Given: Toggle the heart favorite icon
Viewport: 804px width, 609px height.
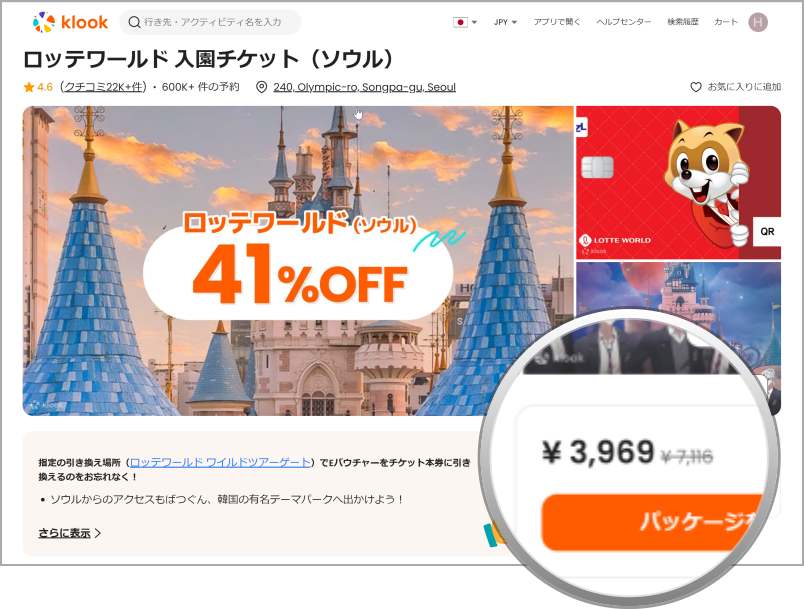Looking at the screenshot, I should 695,87.
